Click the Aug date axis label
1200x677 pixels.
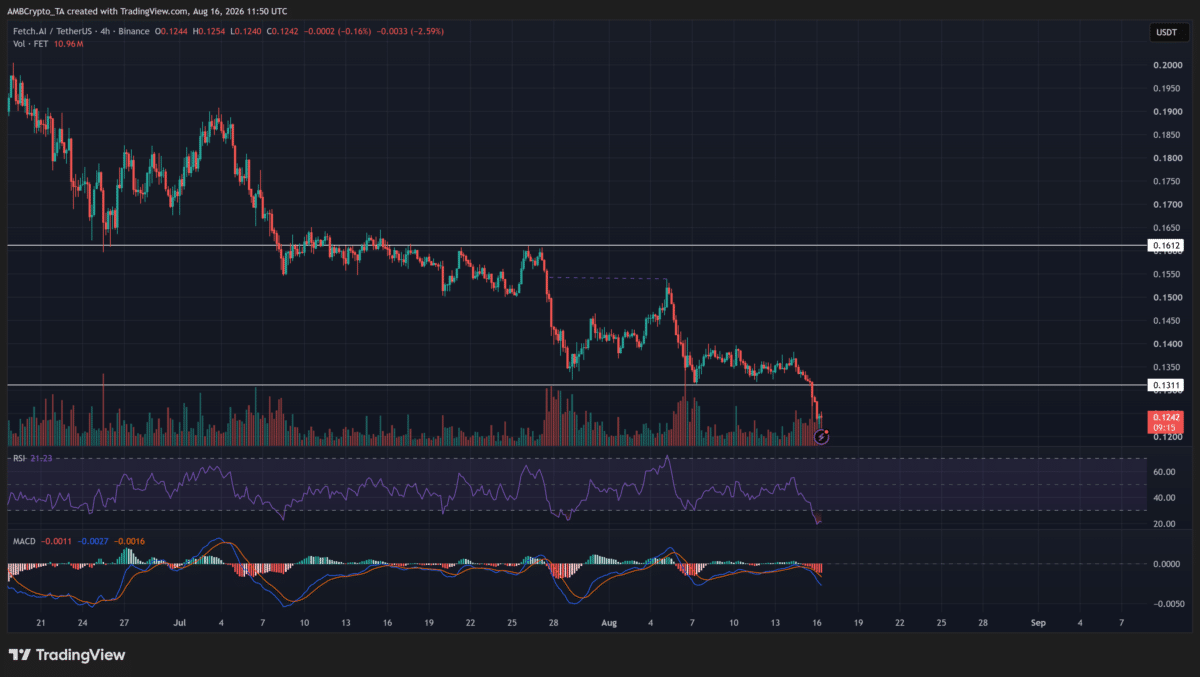point(610,622)
